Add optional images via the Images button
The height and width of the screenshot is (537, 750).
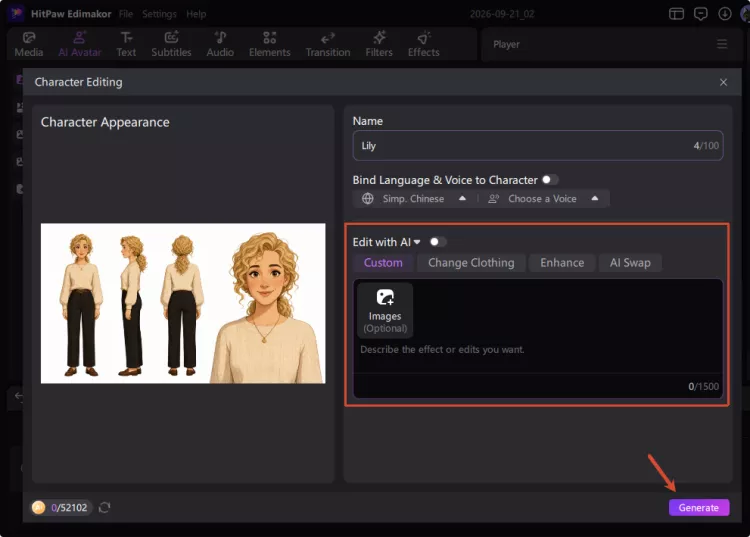(x=385, y=310)
